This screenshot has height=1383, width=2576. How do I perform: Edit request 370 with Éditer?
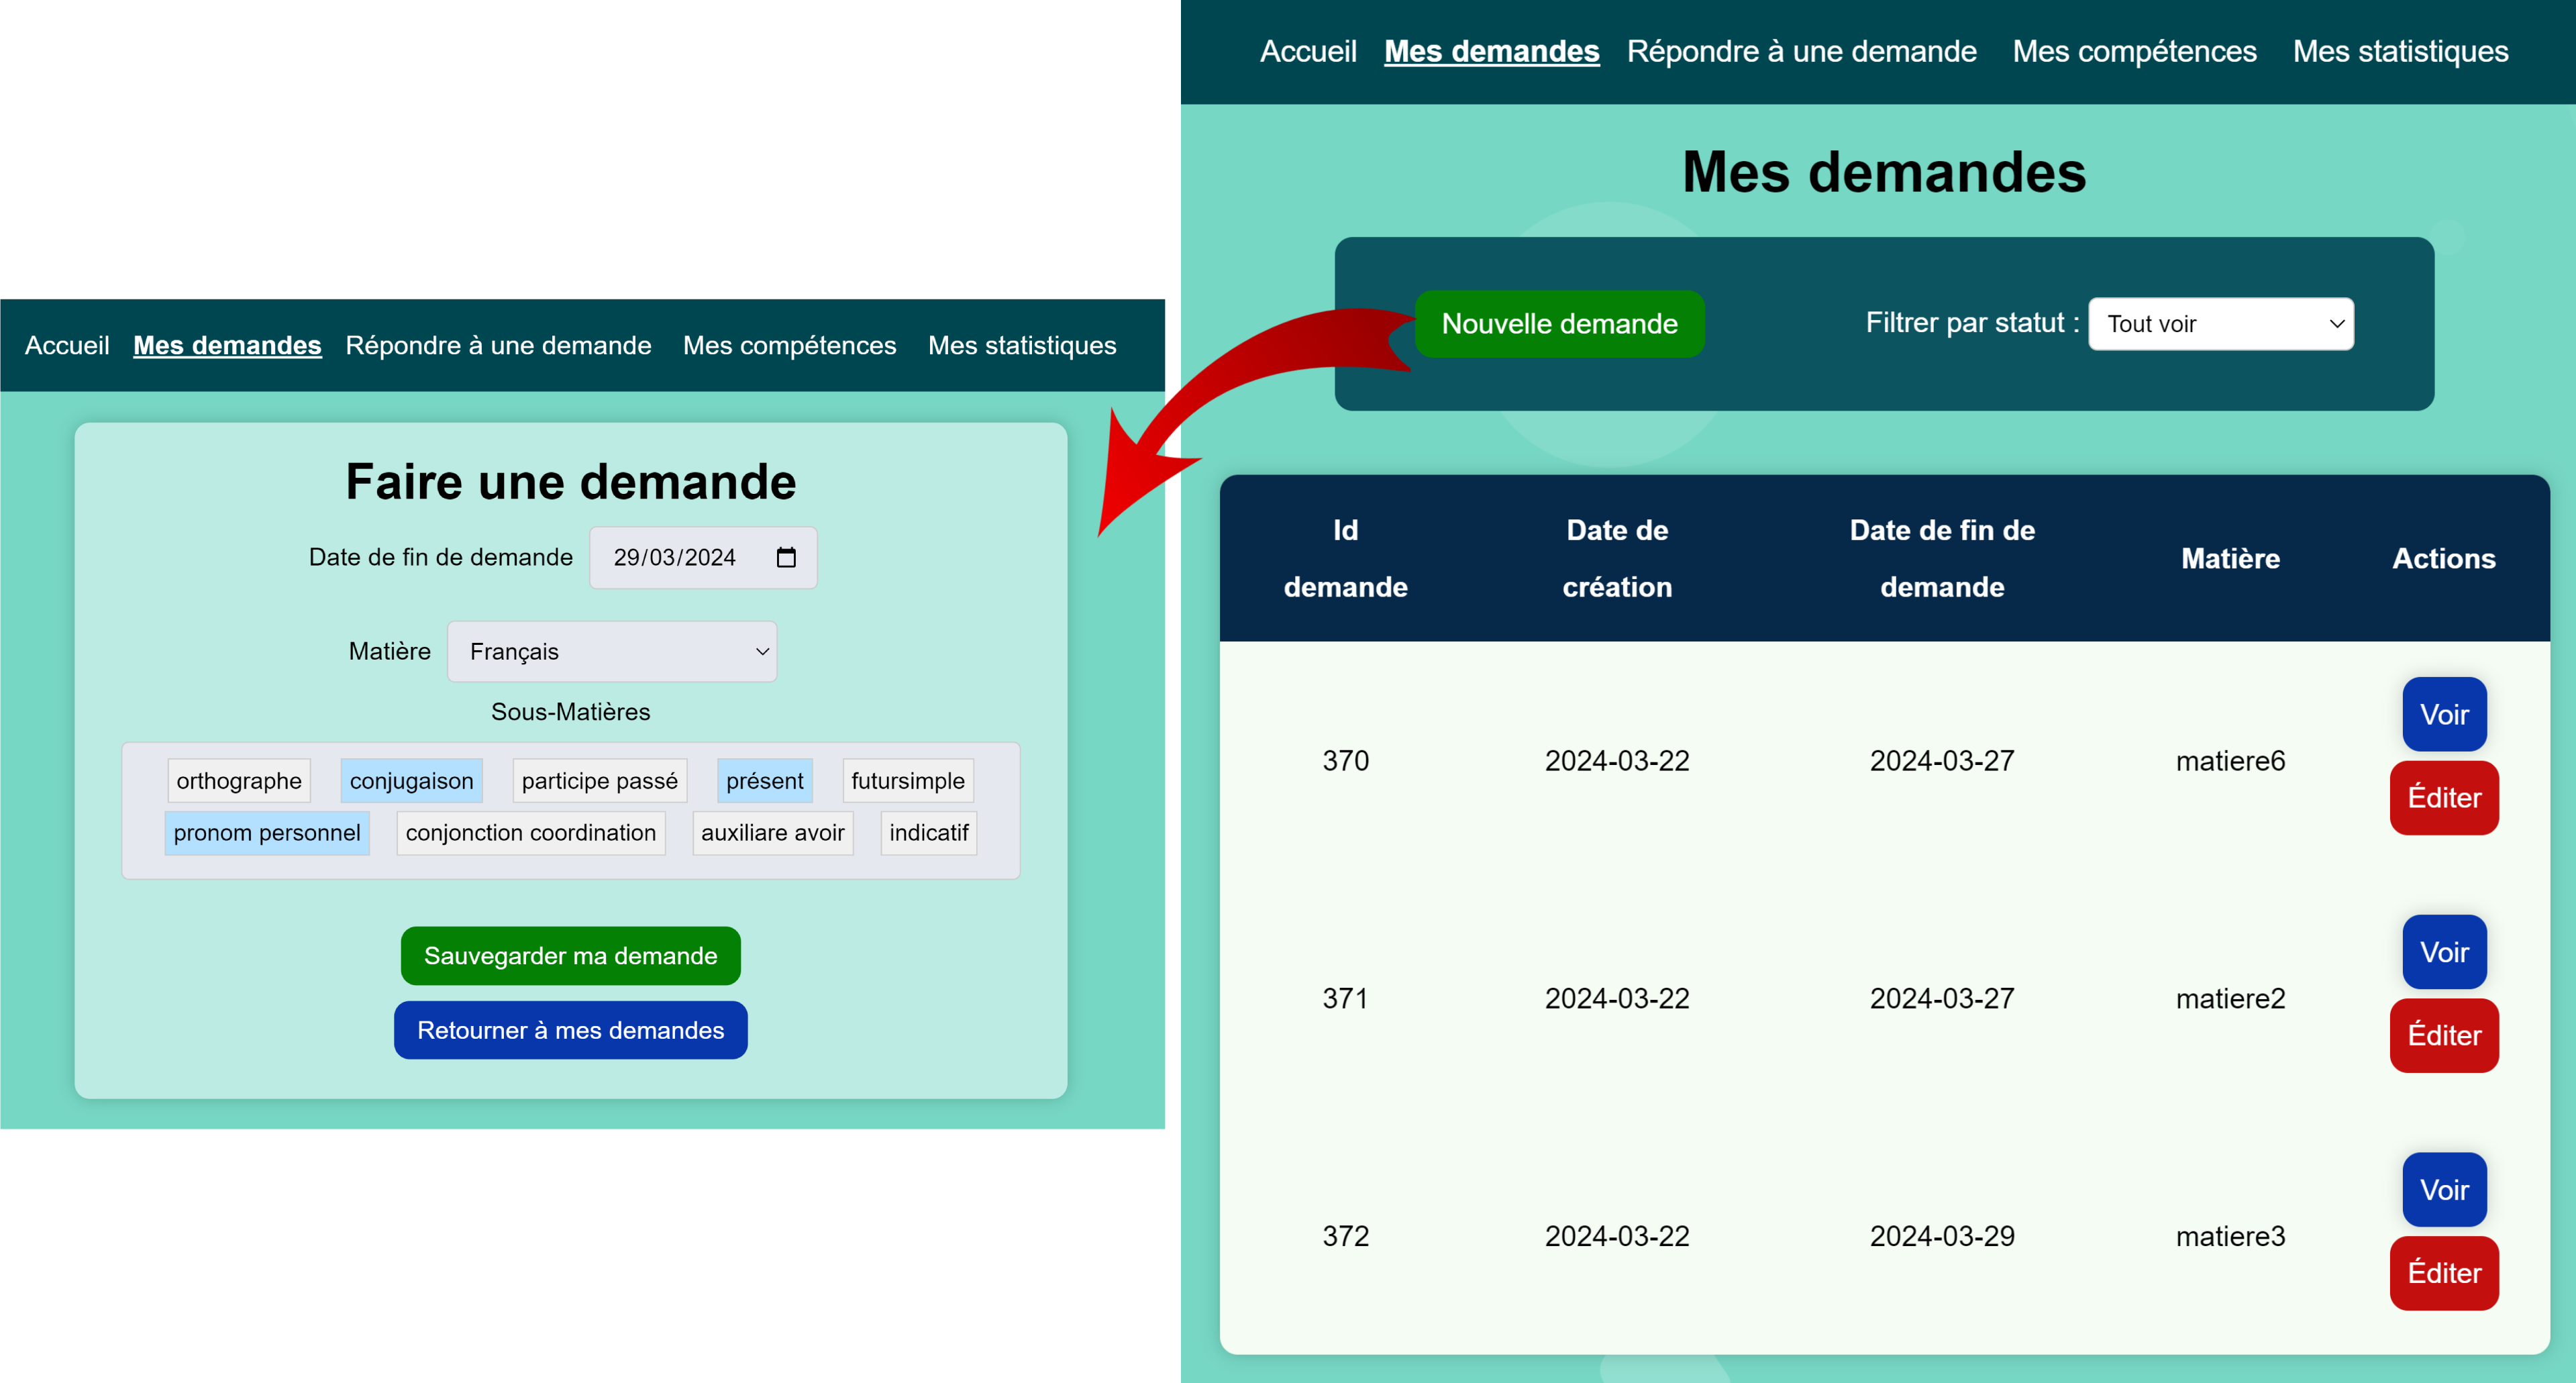click(2444, 798)
